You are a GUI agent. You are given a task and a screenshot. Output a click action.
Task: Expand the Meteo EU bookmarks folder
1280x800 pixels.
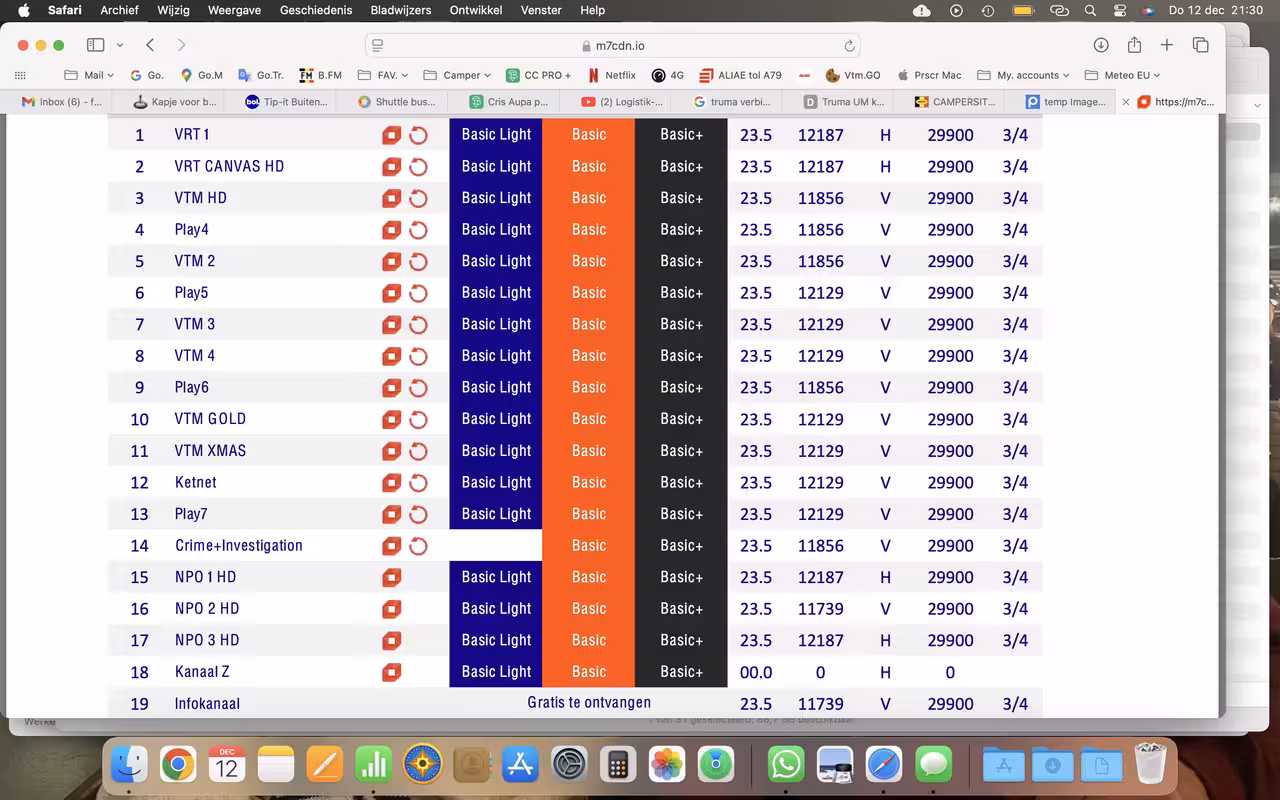click(x=1123, y=75)
